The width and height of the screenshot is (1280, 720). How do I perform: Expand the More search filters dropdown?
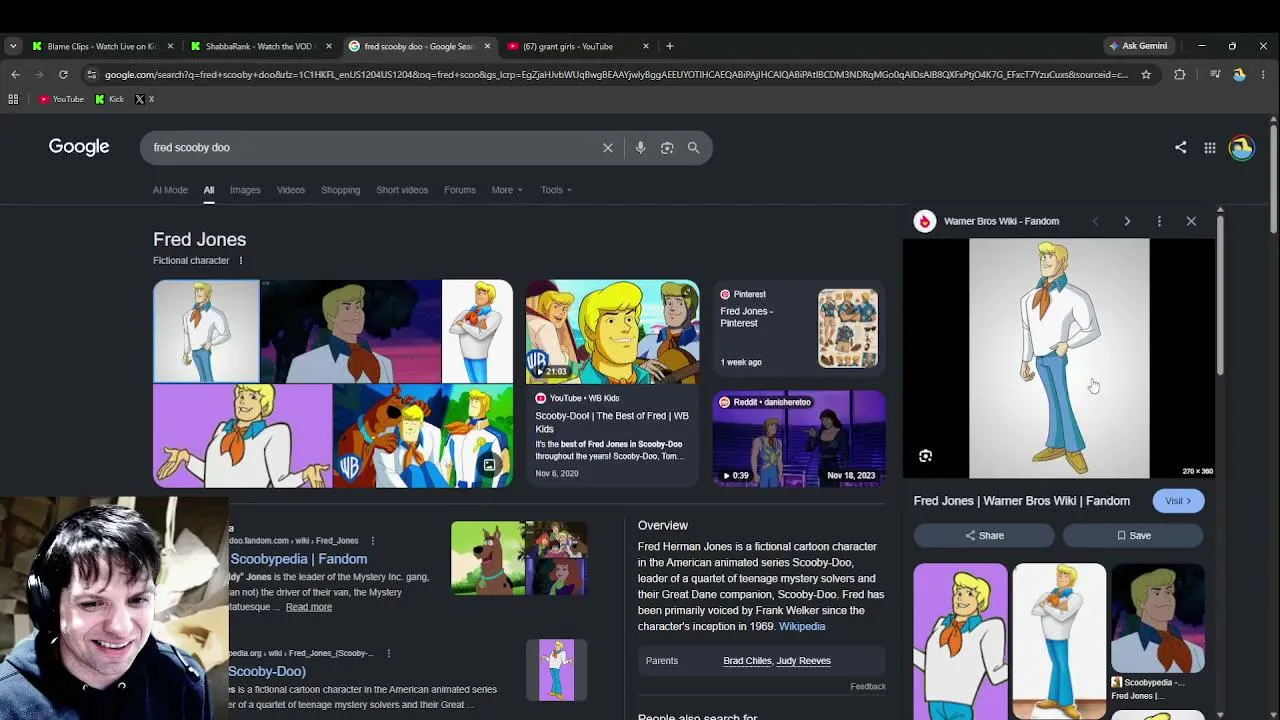click(x=507, y=190)
